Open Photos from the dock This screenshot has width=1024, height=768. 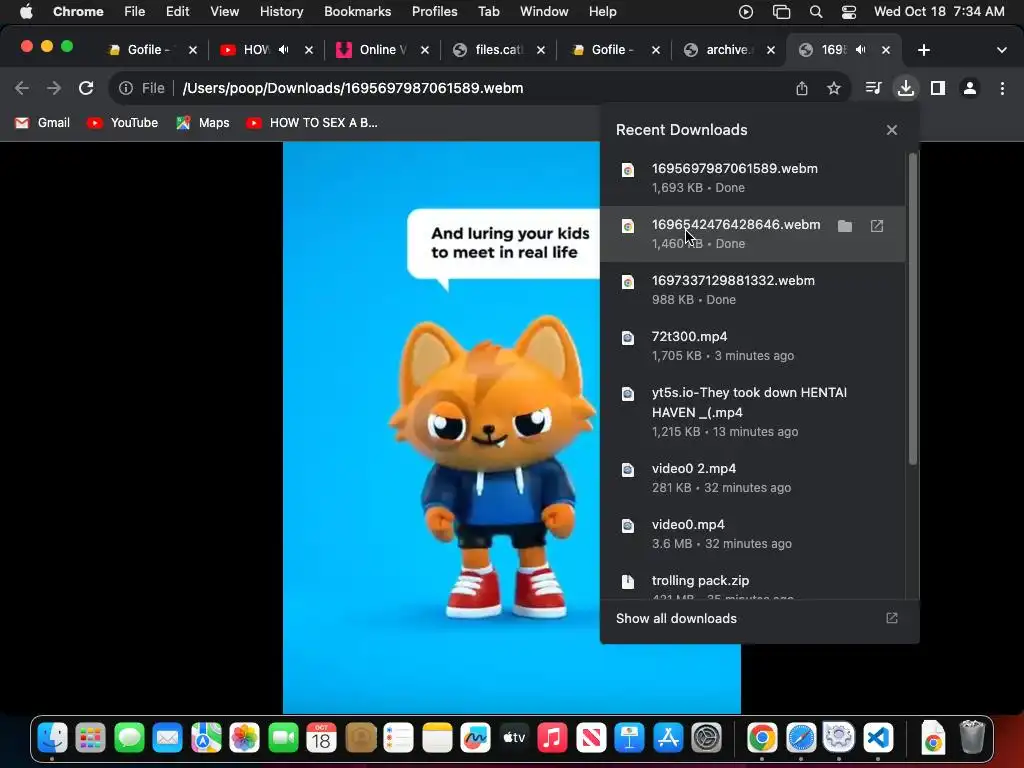click(x=244, y=738)
